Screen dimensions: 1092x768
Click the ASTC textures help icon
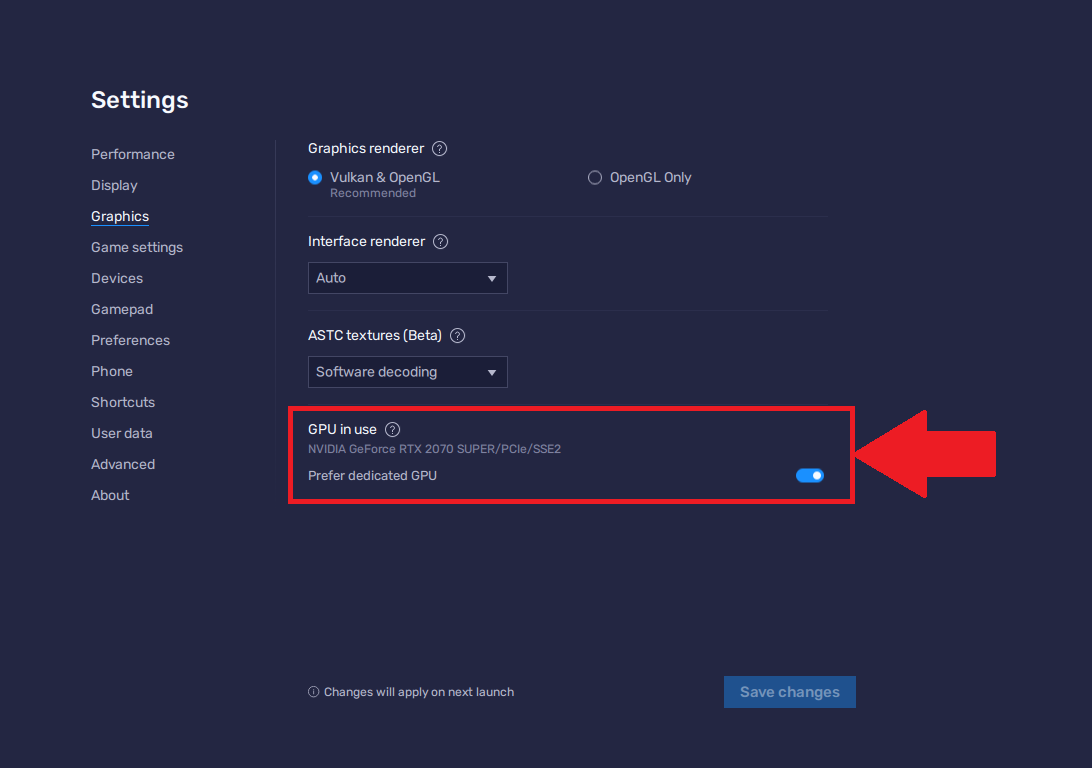[457, 336]
